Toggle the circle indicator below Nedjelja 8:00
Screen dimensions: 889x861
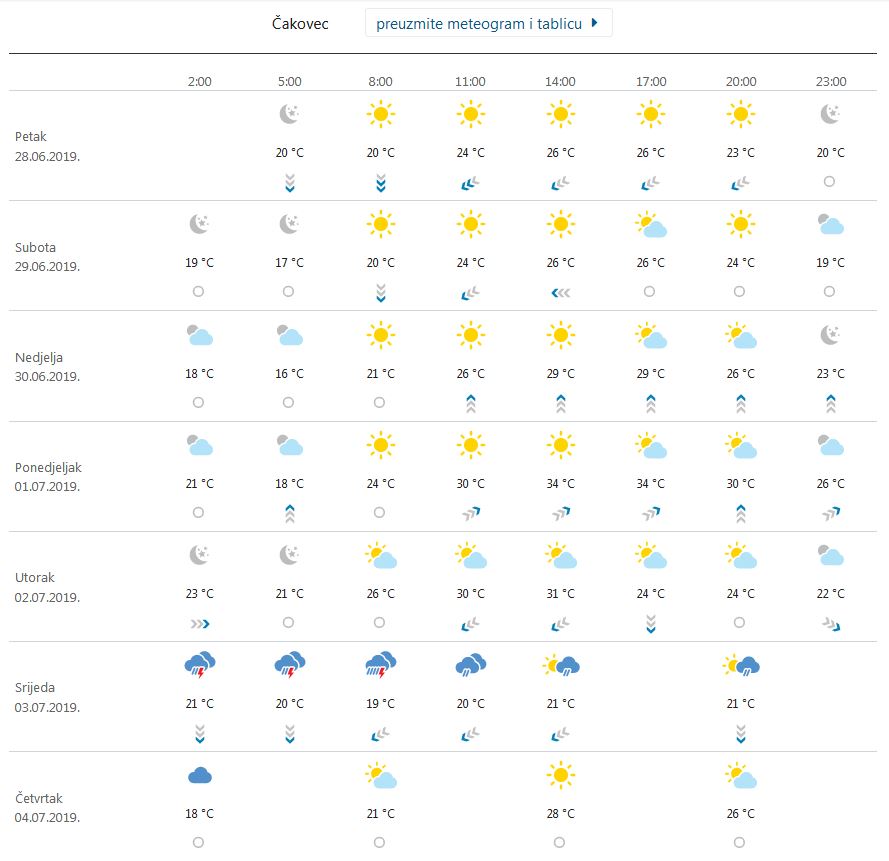click(380, 403)
